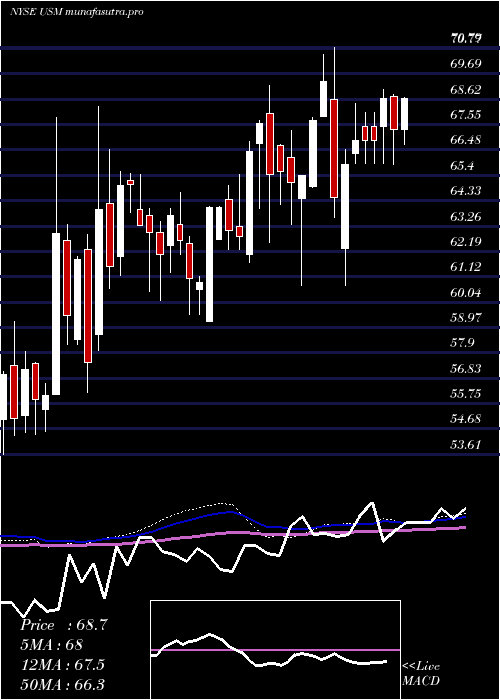The width and height of the screenshot is (500, 700).
Task: Click the 'NYSE USM munafasutra.pro' chart title
Action: (x=76, y=12)
